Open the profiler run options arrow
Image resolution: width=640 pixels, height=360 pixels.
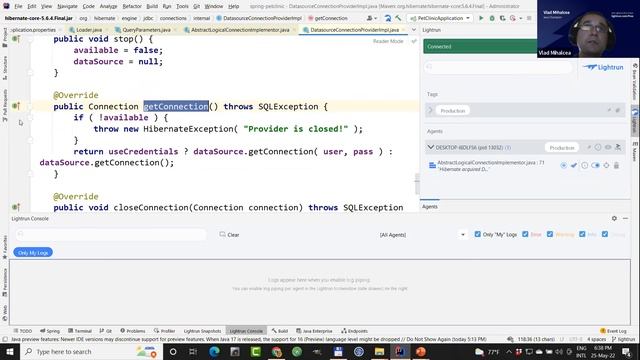[520, 18]
